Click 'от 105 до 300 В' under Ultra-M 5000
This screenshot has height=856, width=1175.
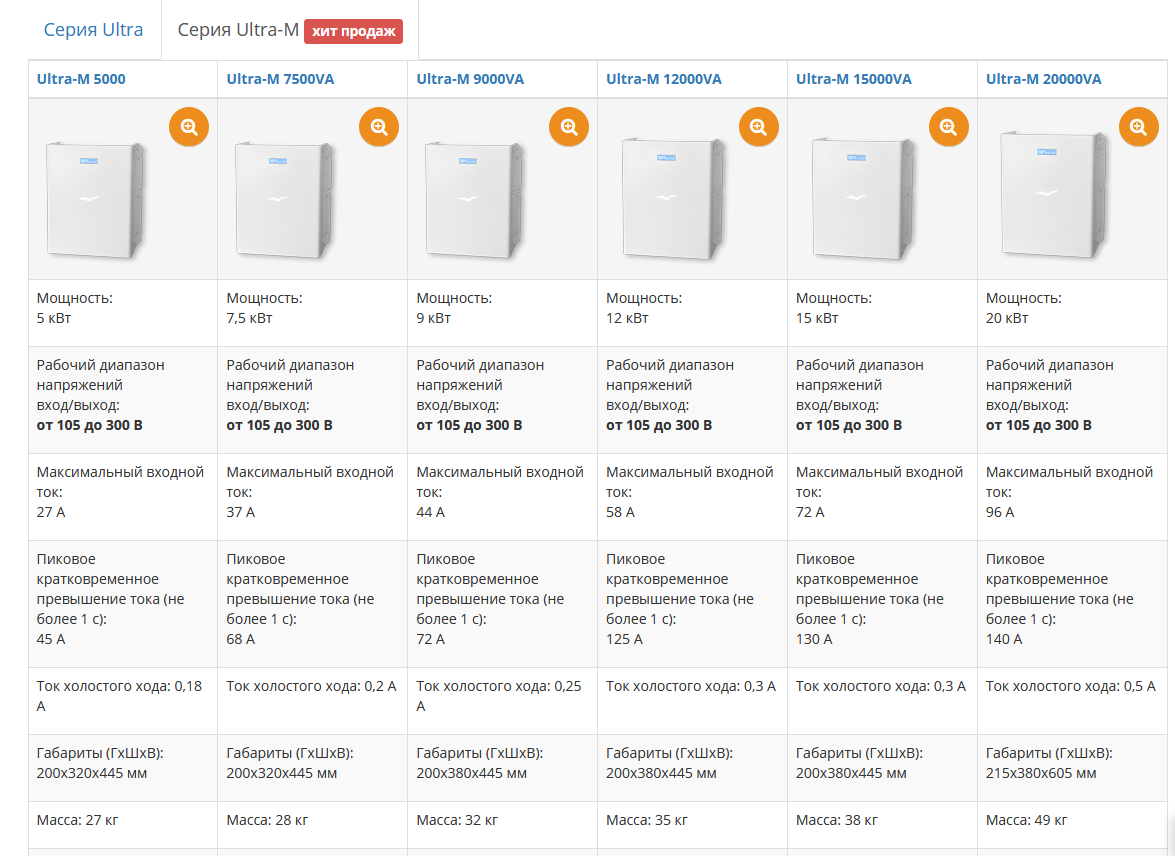coord(89,425)
